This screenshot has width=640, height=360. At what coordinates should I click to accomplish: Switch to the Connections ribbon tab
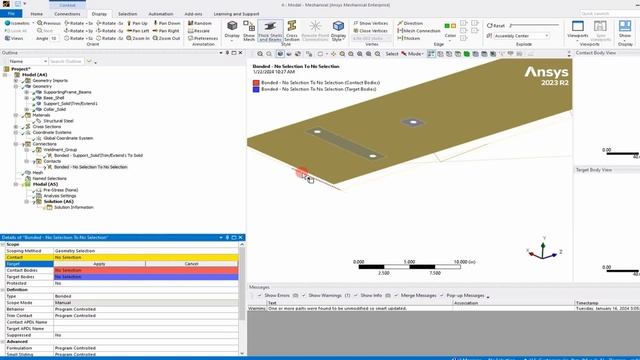click(x=67, y=14)
